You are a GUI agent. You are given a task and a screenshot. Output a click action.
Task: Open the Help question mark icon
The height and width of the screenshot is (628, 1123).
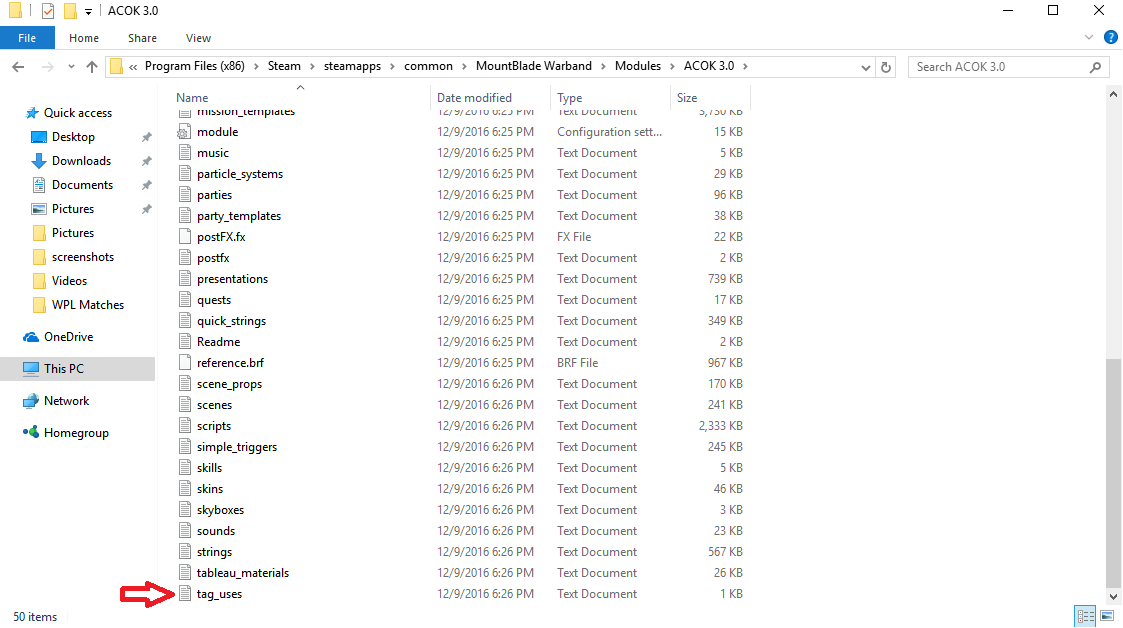(x=1111, y=37)
